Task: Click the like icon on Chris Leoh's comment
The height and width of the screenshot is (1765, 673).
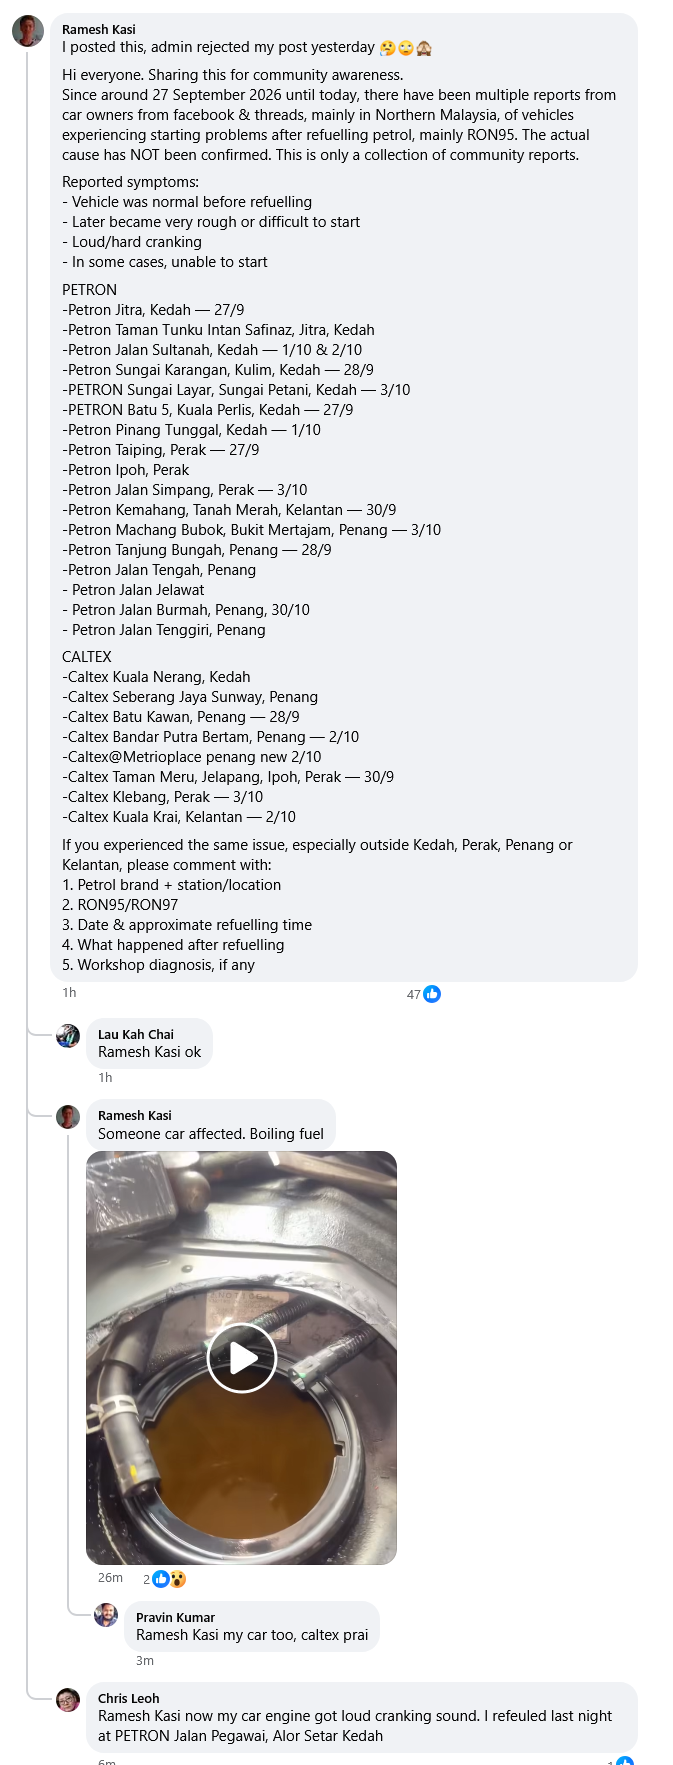Action: point(625,1761)
